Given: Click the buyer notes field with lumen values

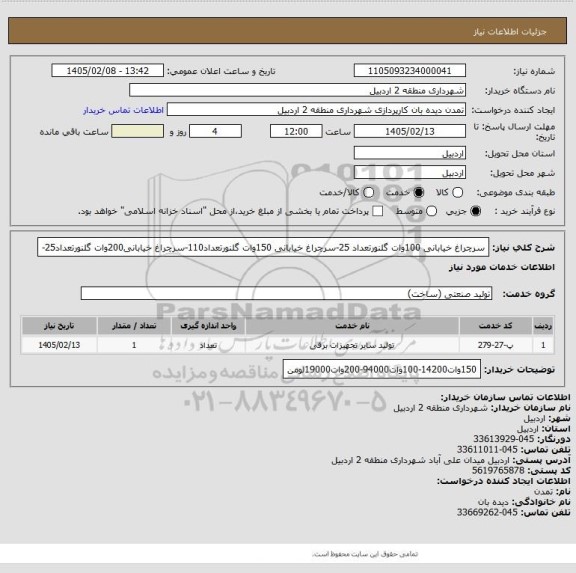Looking at the screenshot, I should pyautogui.click(x=382, y=369).
